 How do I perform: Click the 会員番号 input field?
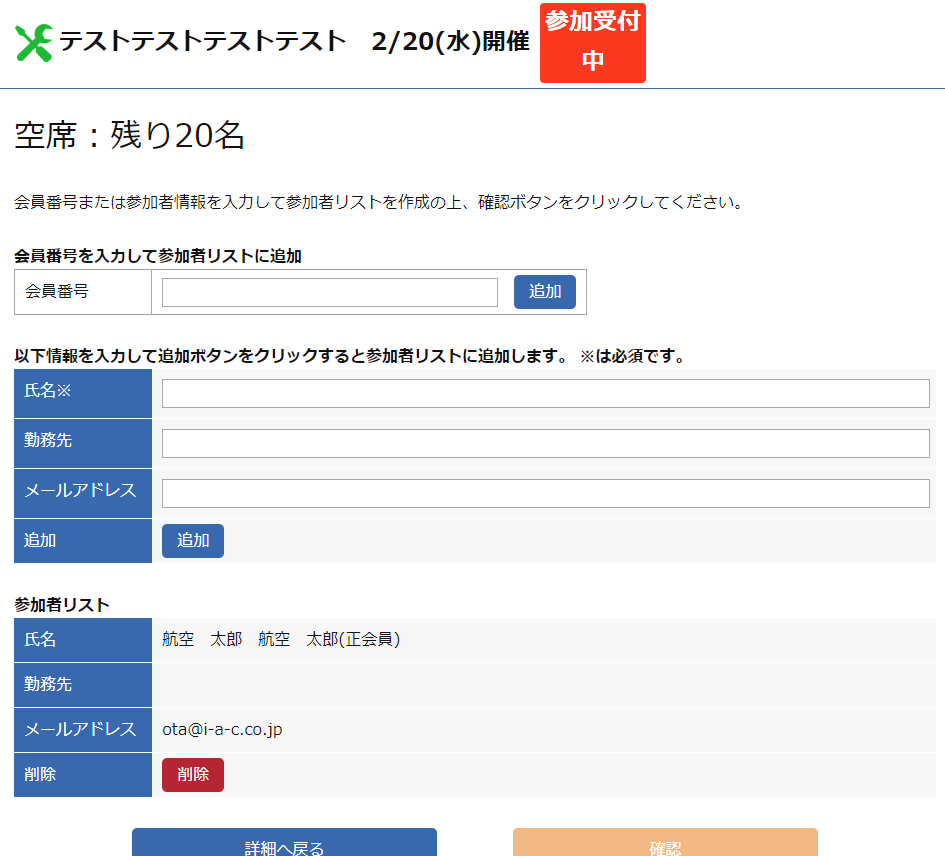tap(330, 291)
